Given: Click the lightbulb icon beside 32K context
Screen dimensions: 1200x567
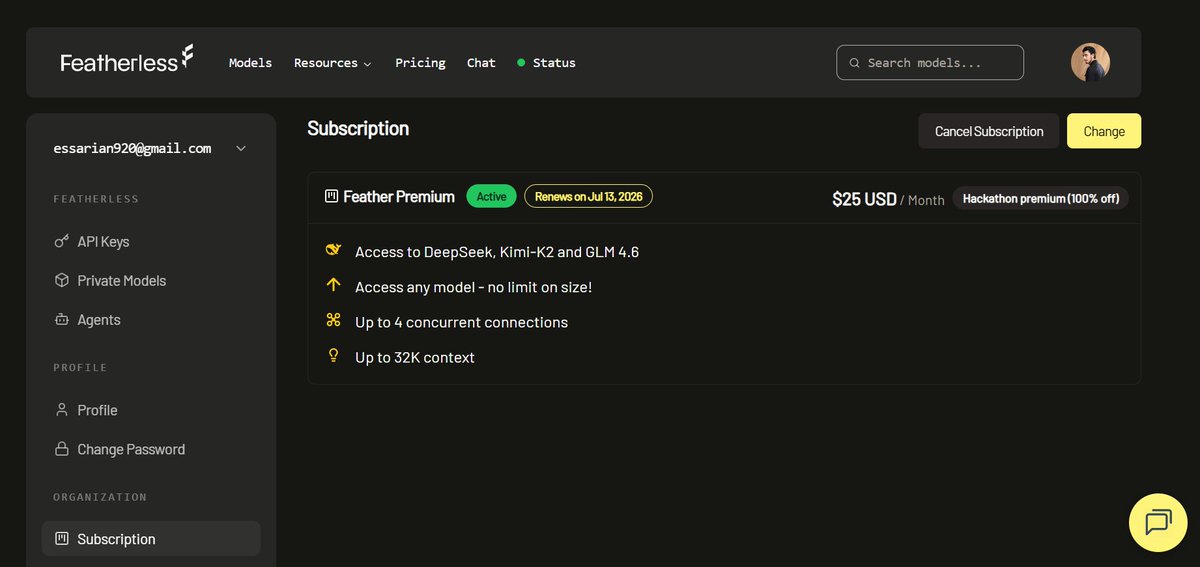Looking at the screenshot, I should (334, 356).
